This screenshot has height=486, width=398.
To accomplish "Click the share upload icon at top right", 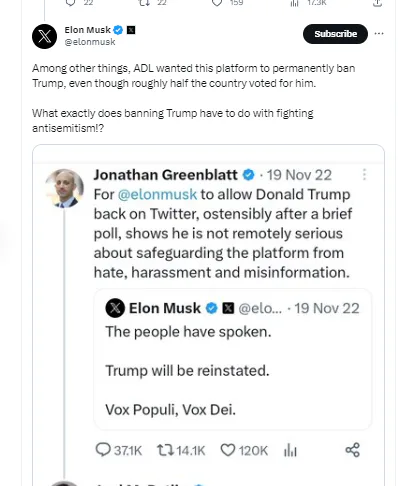I will 377,3.
